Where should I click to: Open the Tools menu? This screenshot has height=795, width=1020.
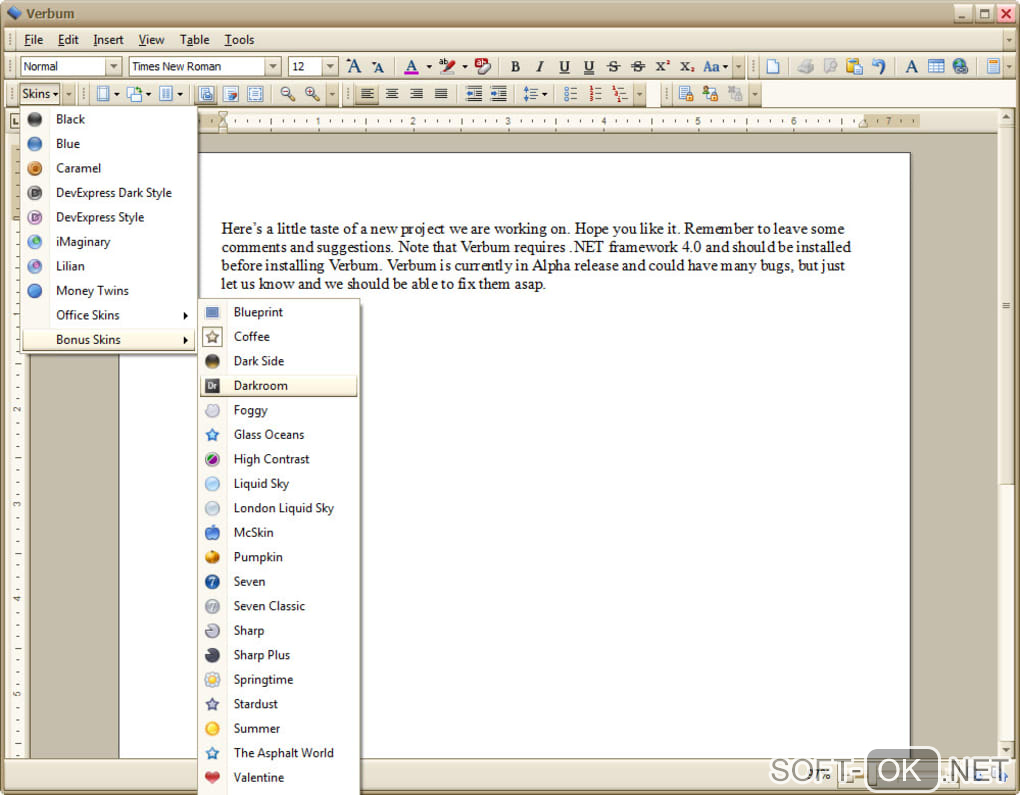239,40
